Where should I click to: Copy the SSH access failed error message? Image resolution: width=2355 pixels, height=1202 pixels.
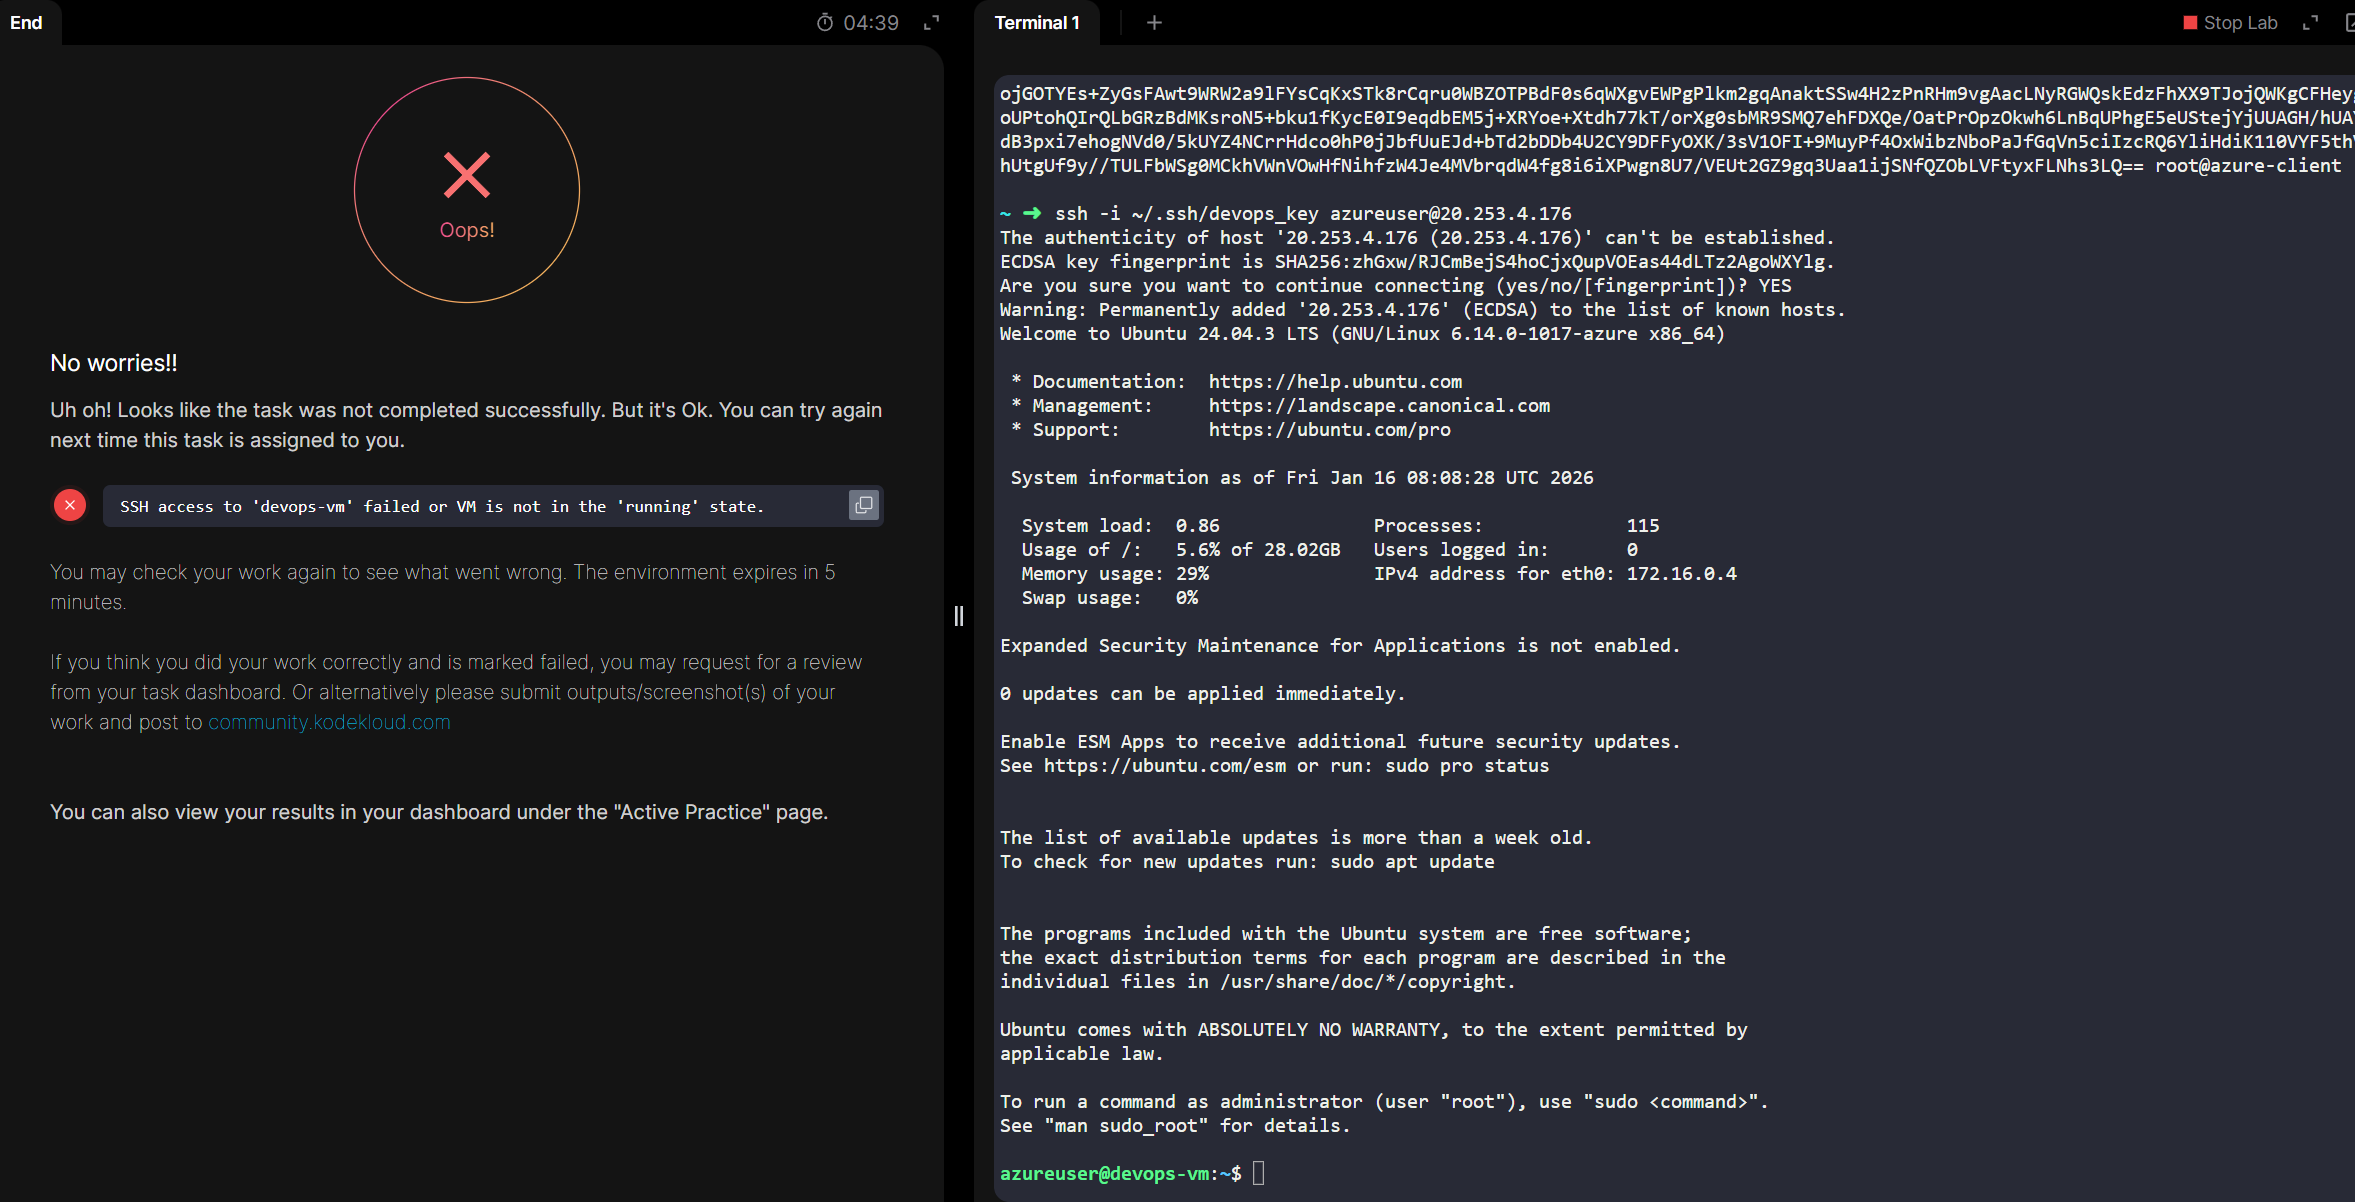[863, 506]
